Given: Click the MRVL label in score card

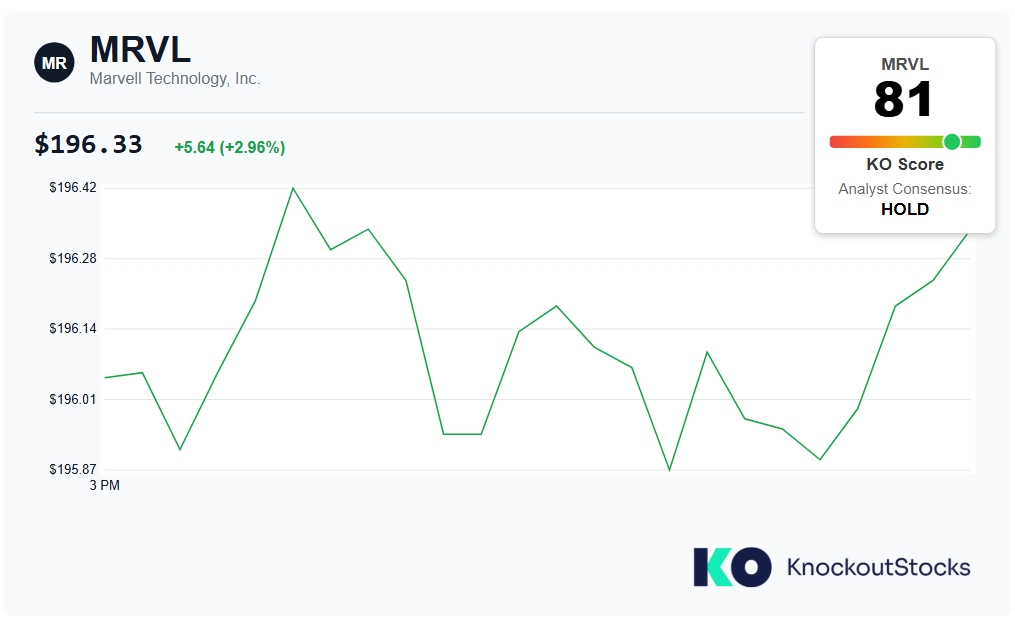Looking at the screenshot, I should pos(905,64).
